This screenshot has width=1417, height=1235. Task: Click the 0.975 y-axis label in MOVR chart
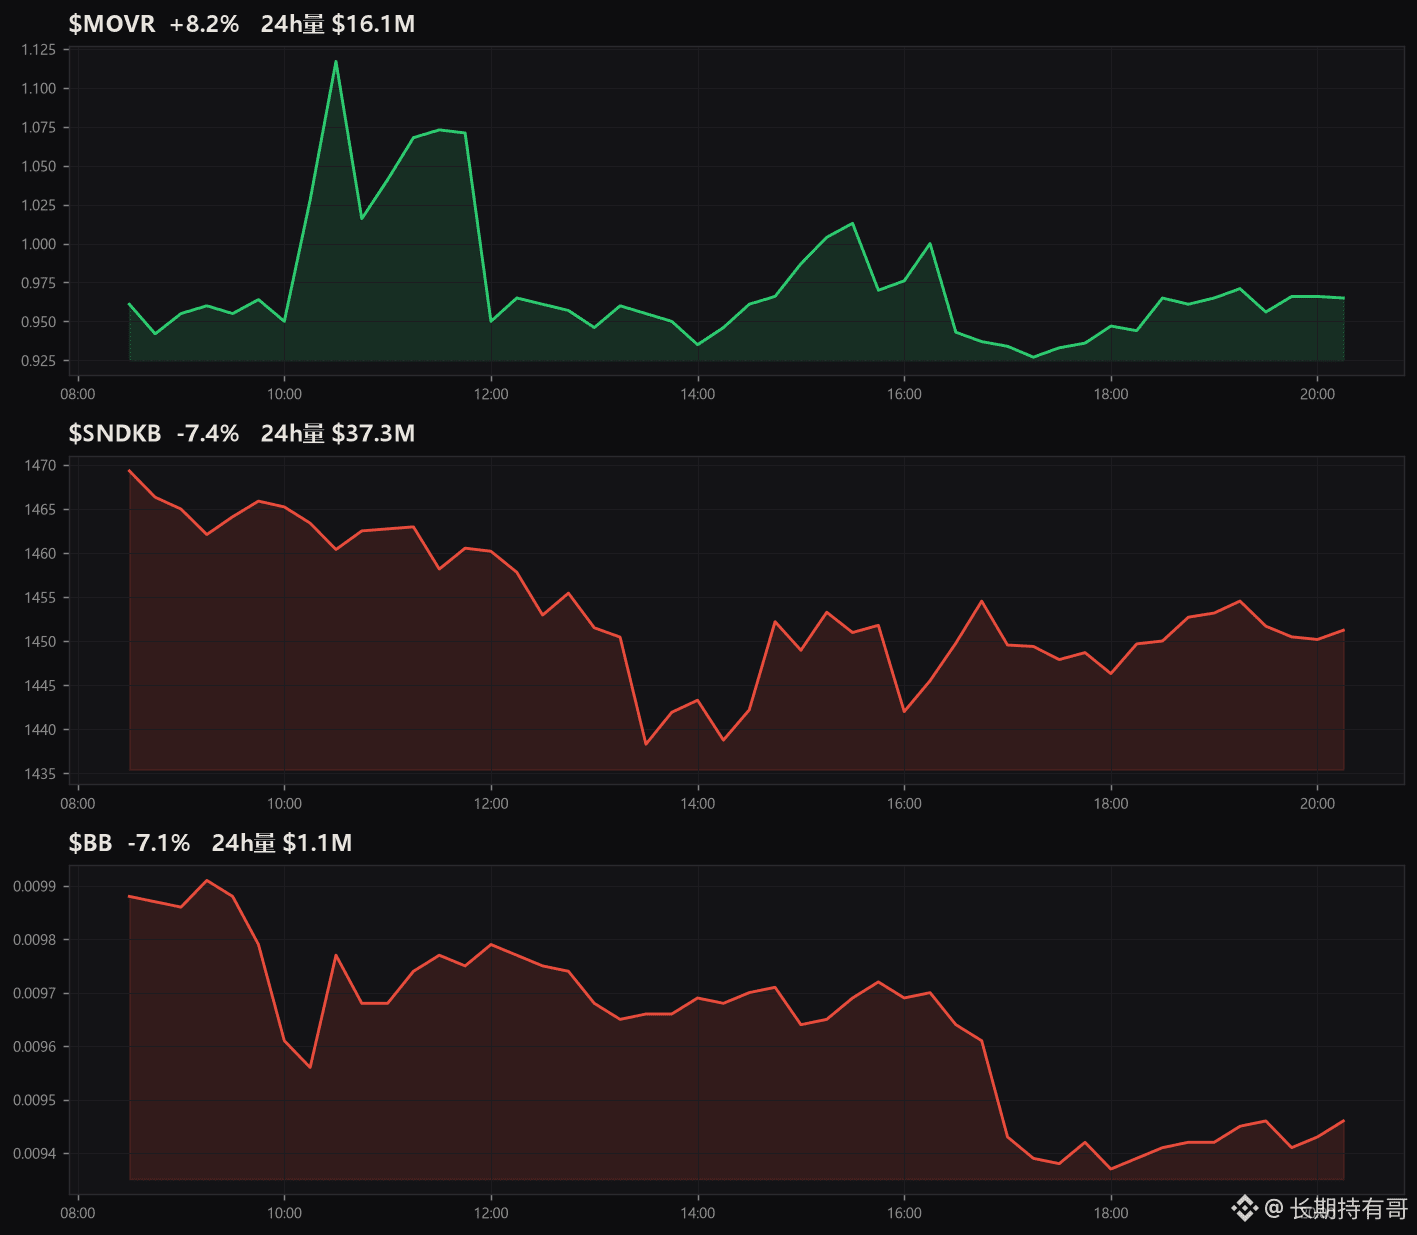coord(39,284)
